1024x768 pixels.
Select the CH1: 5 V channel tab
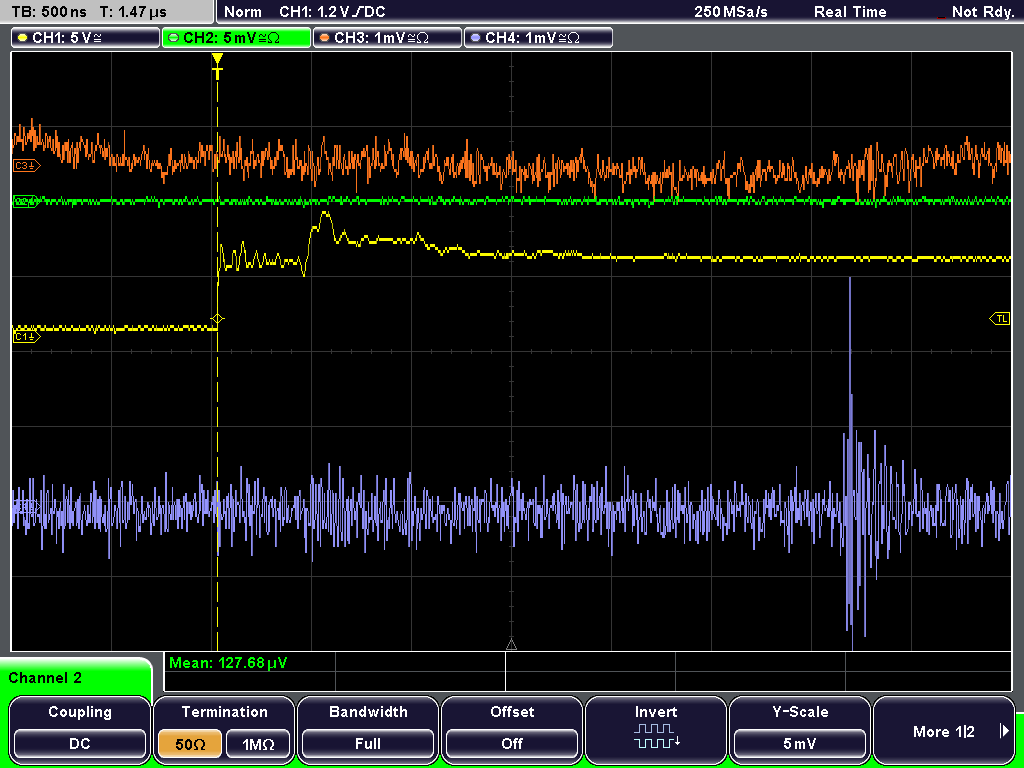click(86, 38)
